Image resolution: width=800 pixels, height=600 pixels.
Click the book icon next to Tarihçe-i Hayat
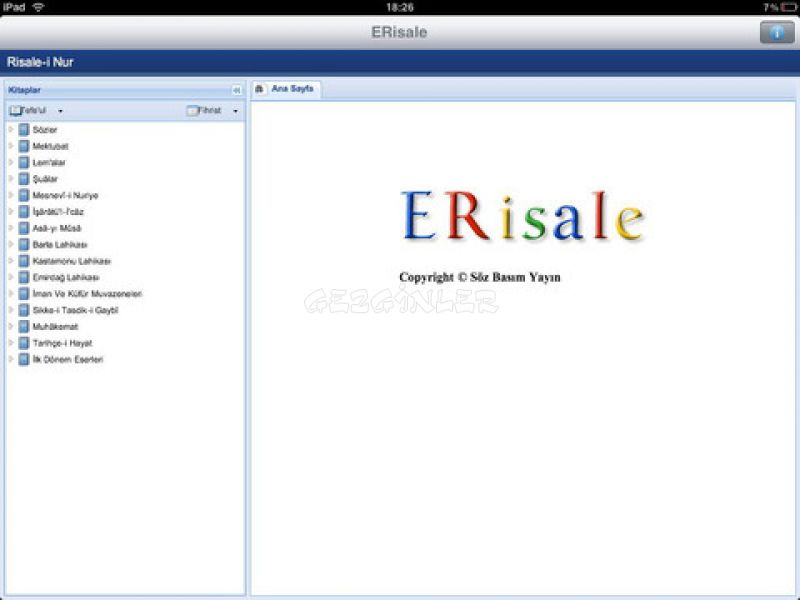coord(23,343)
